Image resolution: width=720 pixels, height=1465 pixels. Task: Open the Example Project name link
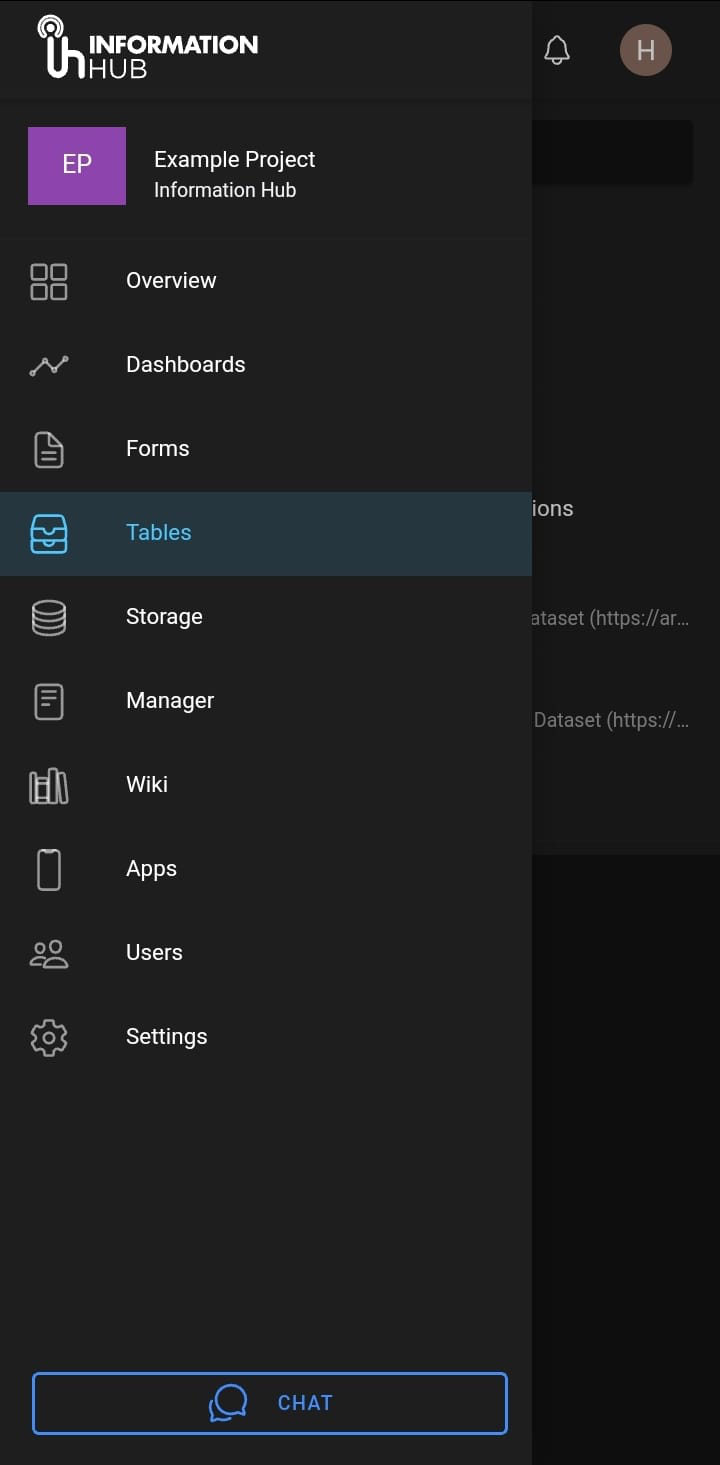point(234,160)
